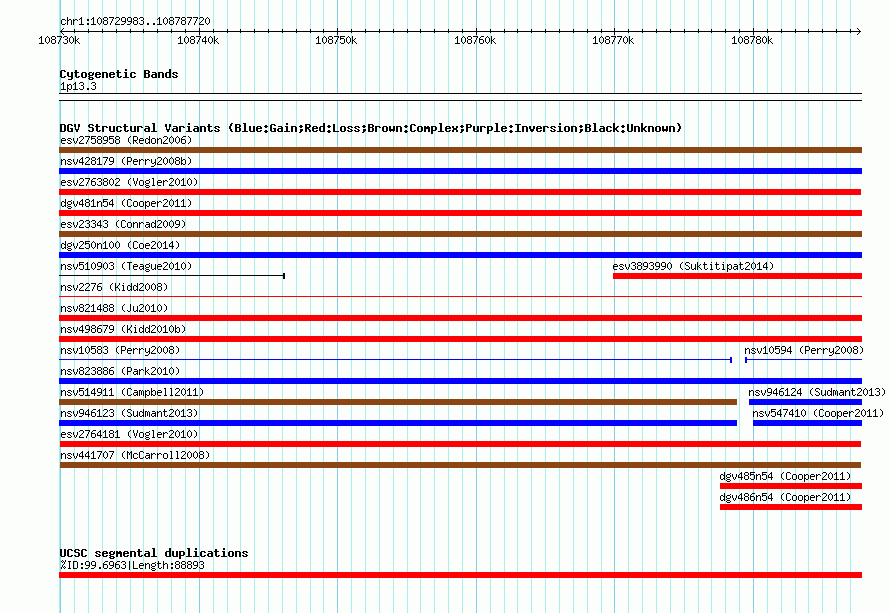Open nsv10583 (Perry2008) variant label
Screen dimensions: 890x613
(120, 350)
